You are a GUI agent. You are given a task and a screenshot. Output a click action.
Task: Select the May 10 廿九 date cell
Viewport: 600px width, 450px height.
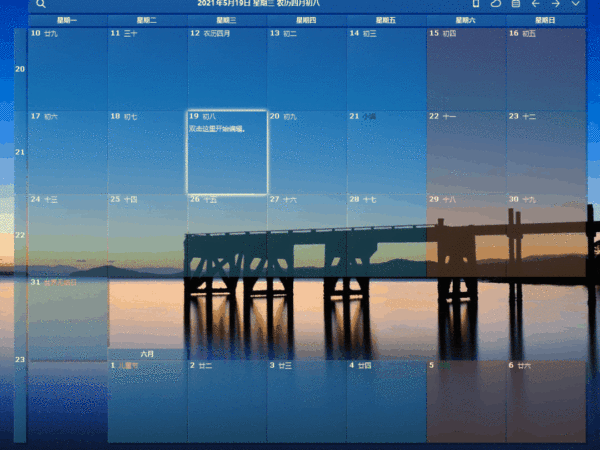pos(67,69)
